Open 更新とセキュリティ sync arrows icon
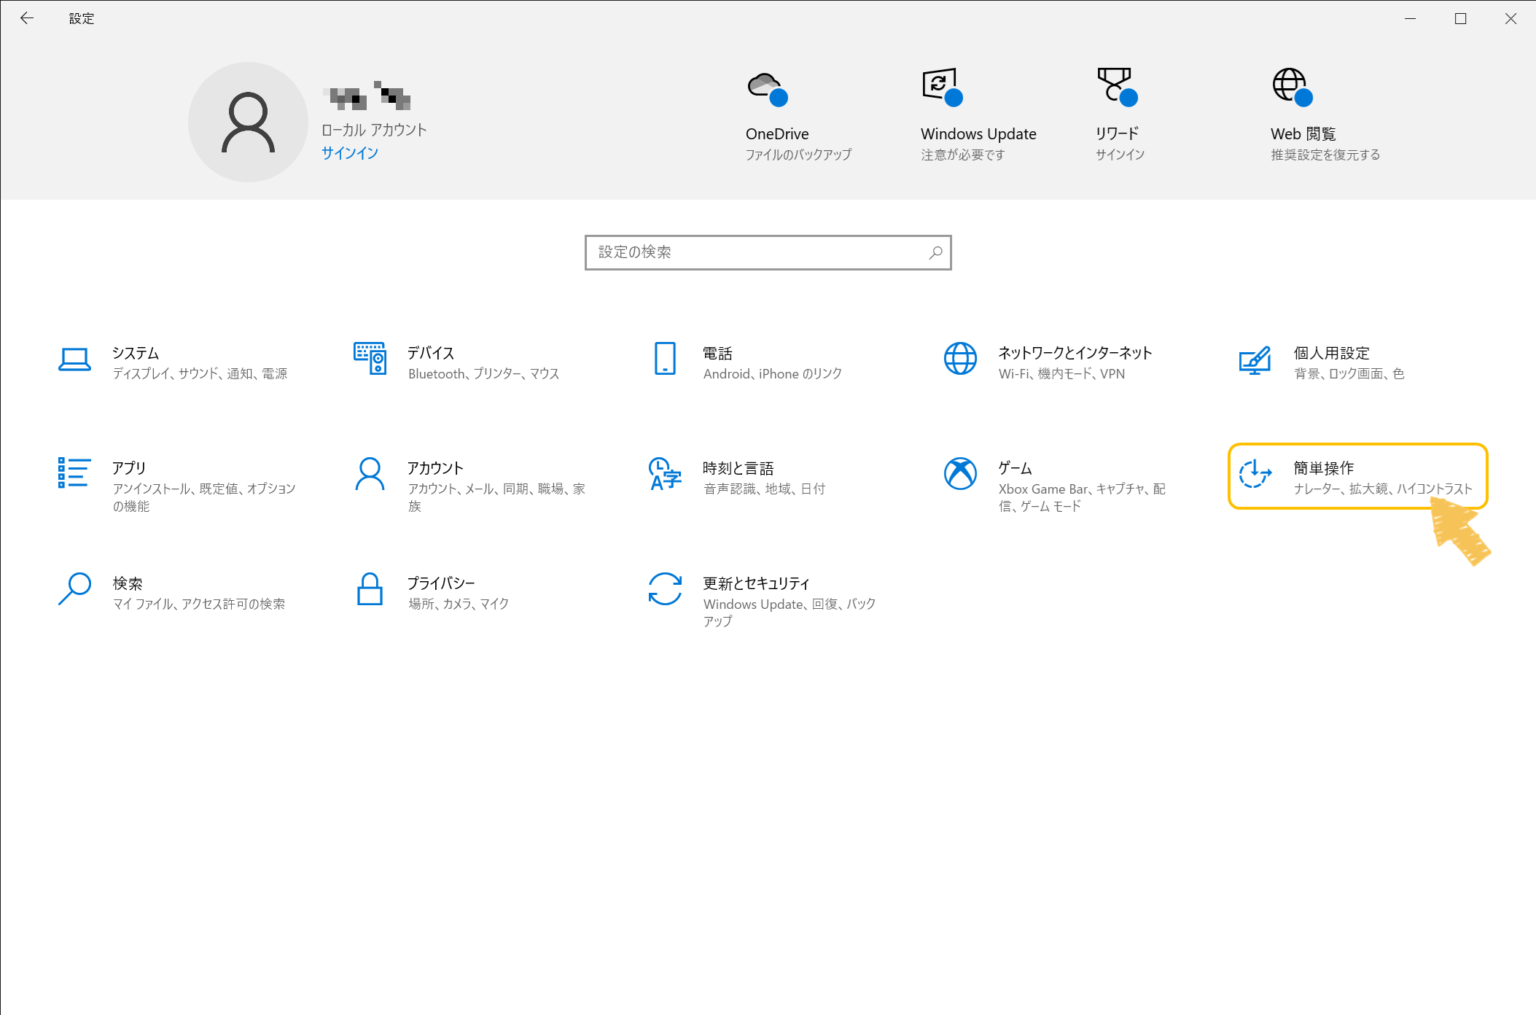Screen dimensions: 1536x1015 pos(665,589)
